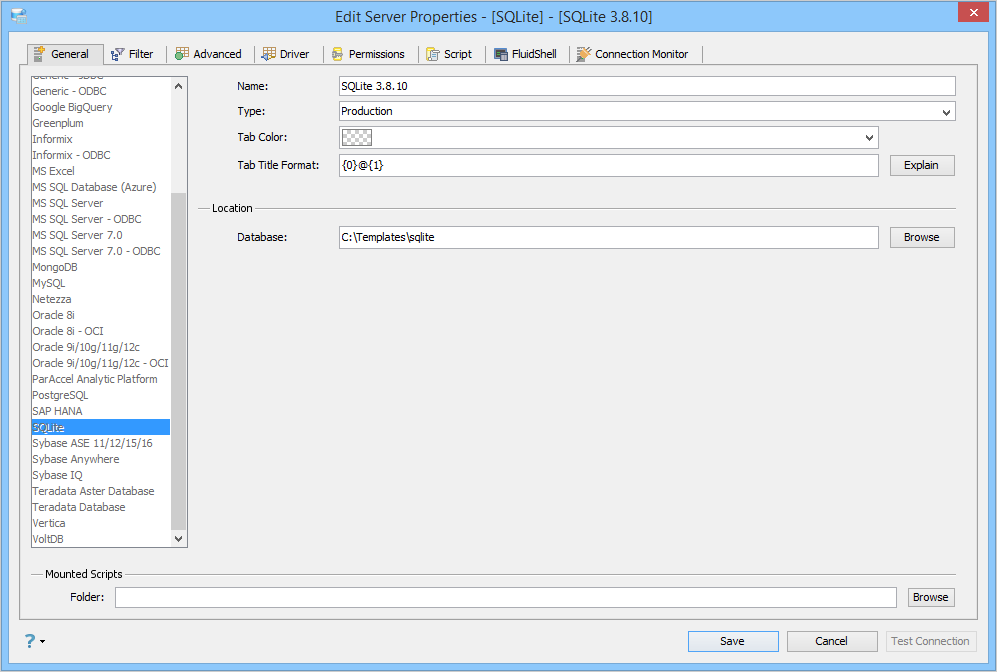Click the General tab icon
997x672 pixels.
[39, 54]
